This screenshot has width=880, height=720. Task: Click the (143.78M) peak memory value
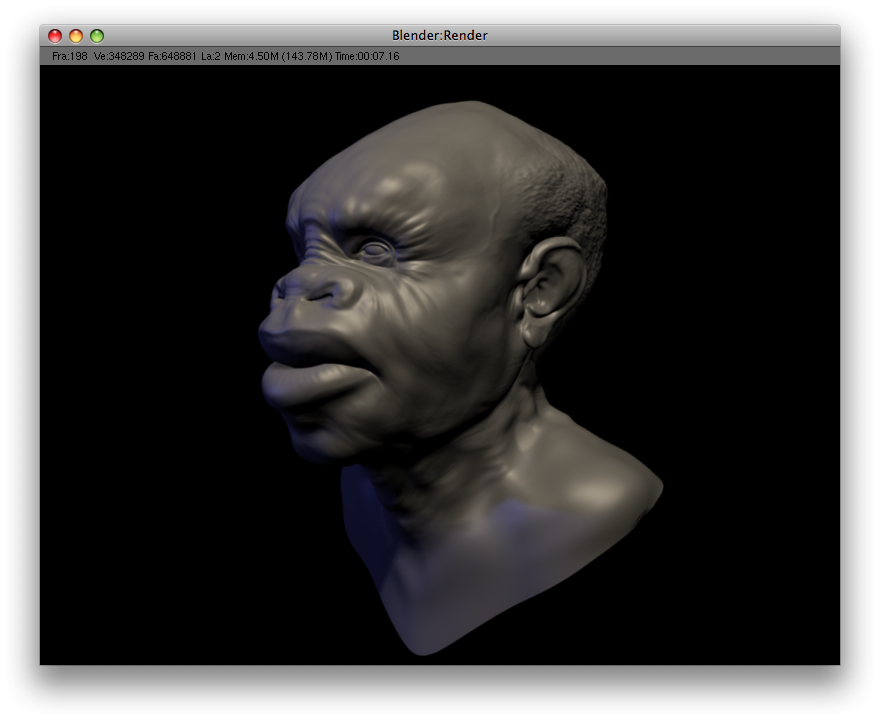pyautogui.click(x=306, y=57)
